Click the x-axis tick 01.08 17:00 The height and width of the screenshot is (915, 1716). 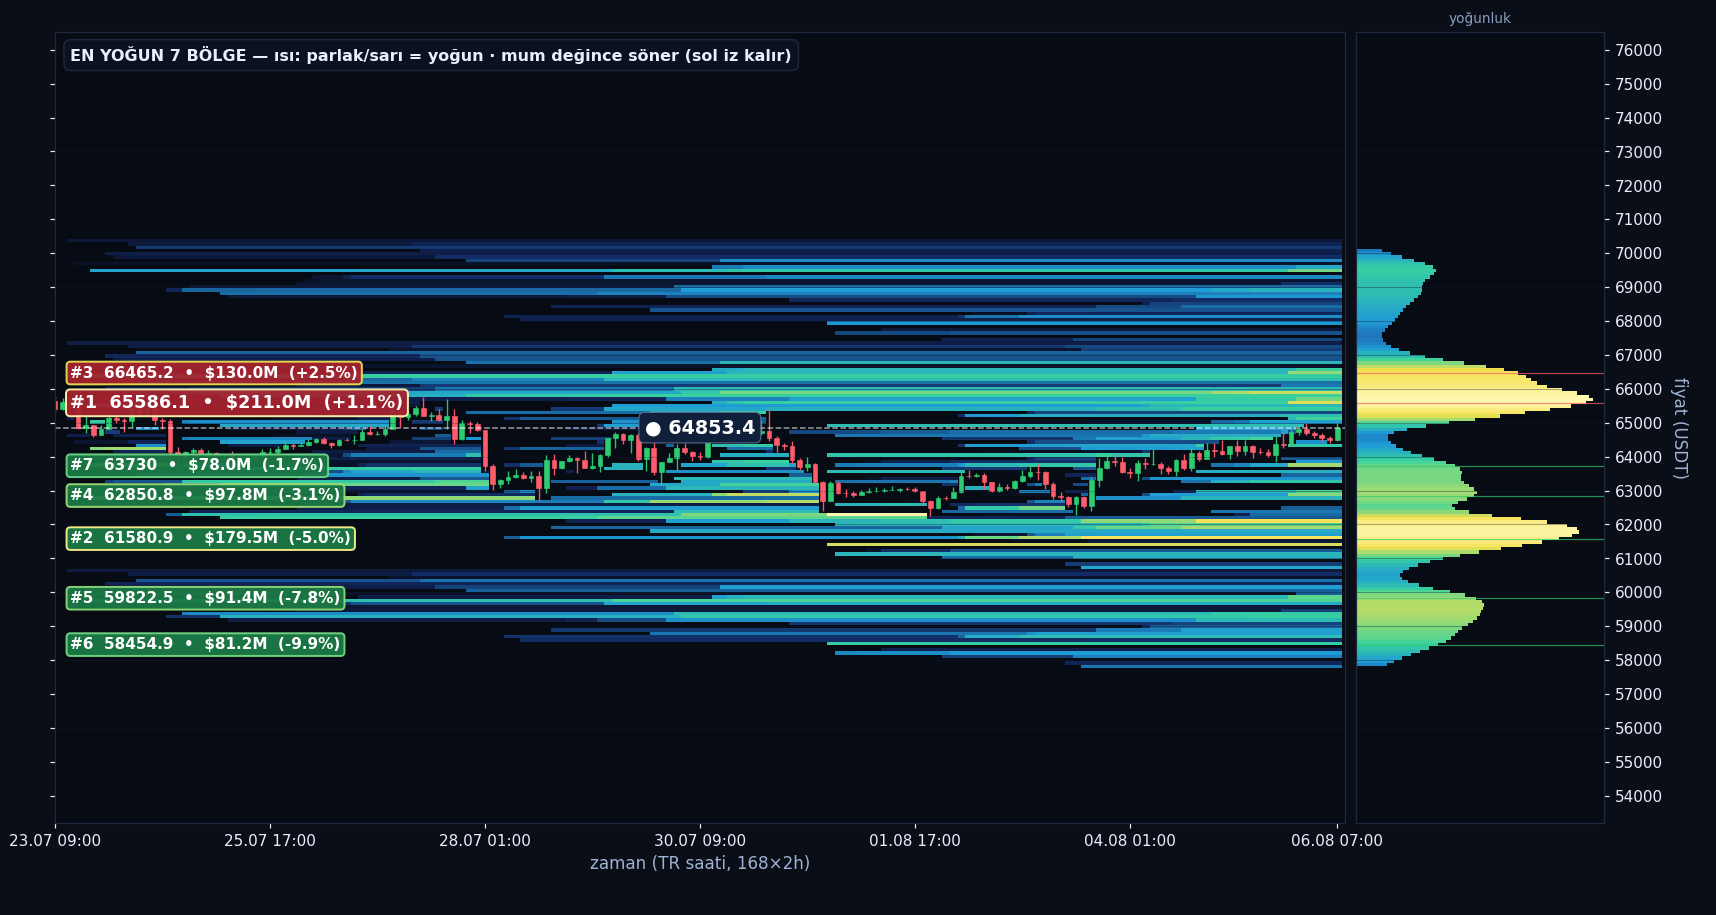pyautogui.click(x=915, y=841)
